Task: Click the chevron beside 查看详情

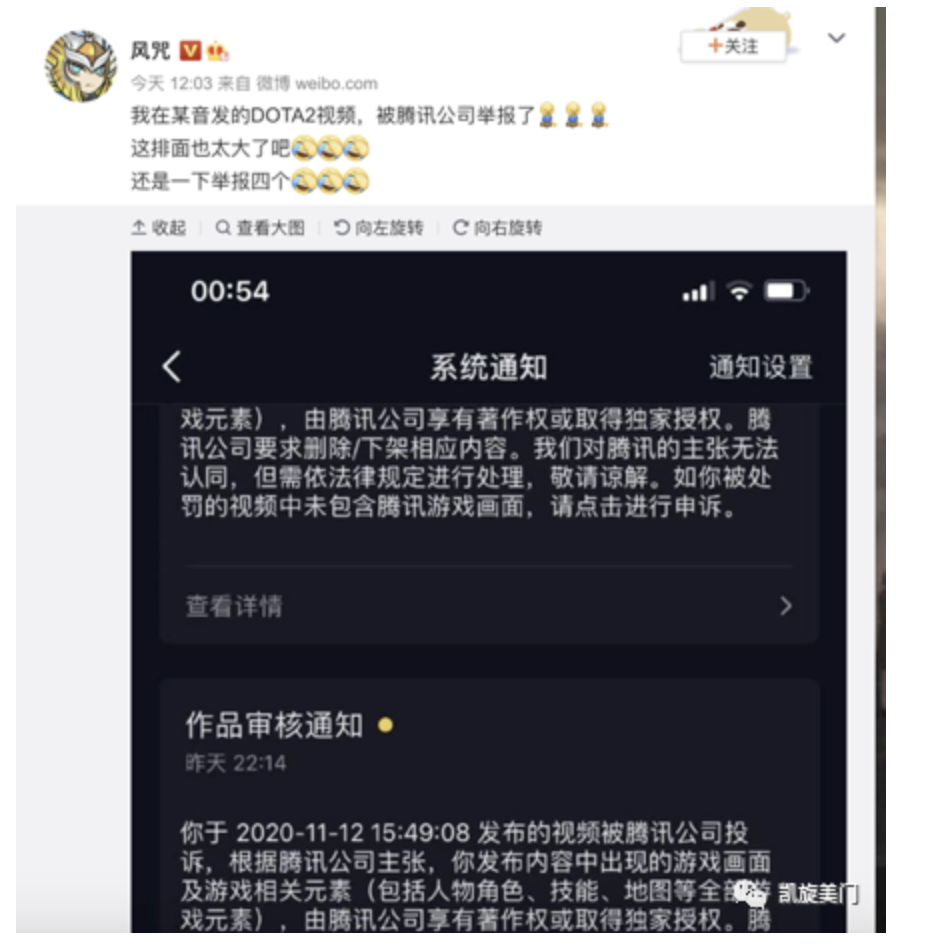Action: pyautogui.click(x=786, y=605)
